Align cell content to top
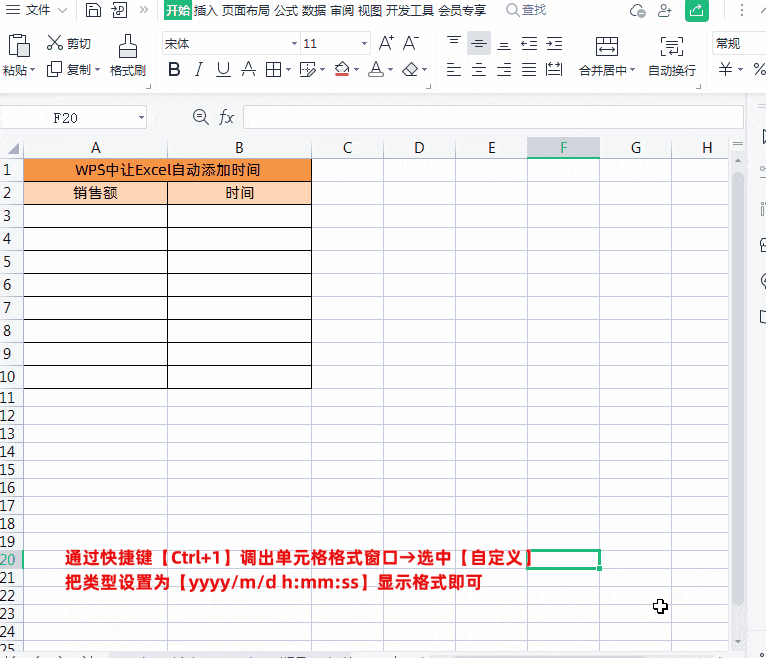Screen dimensions: 766x658 click(454, 43)
